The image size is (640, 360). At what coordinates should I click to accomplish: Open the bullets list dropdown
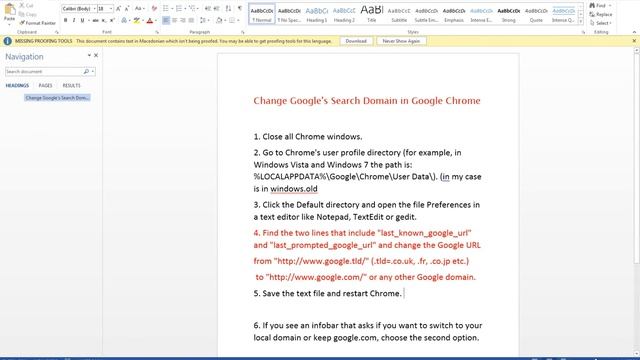click(171, 9)
